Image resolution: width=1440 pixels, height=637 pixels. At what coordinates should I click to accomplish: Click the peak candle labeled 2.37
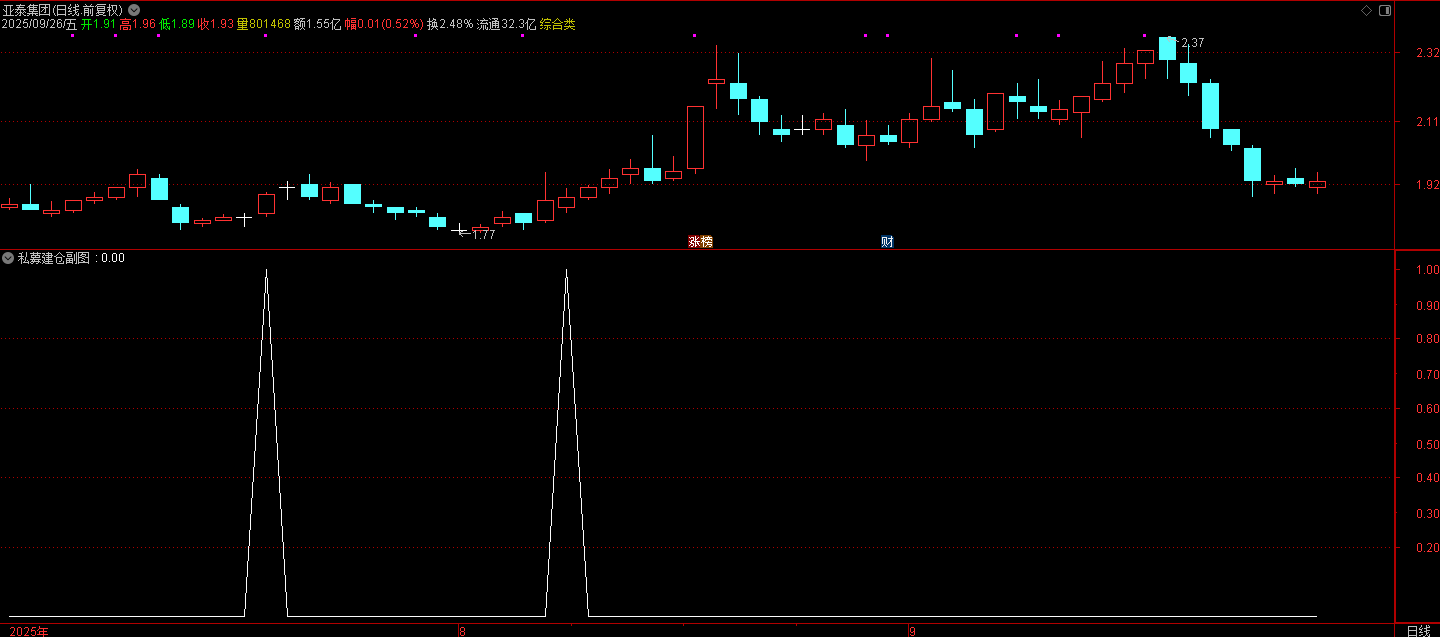(x=1167, y=49)
